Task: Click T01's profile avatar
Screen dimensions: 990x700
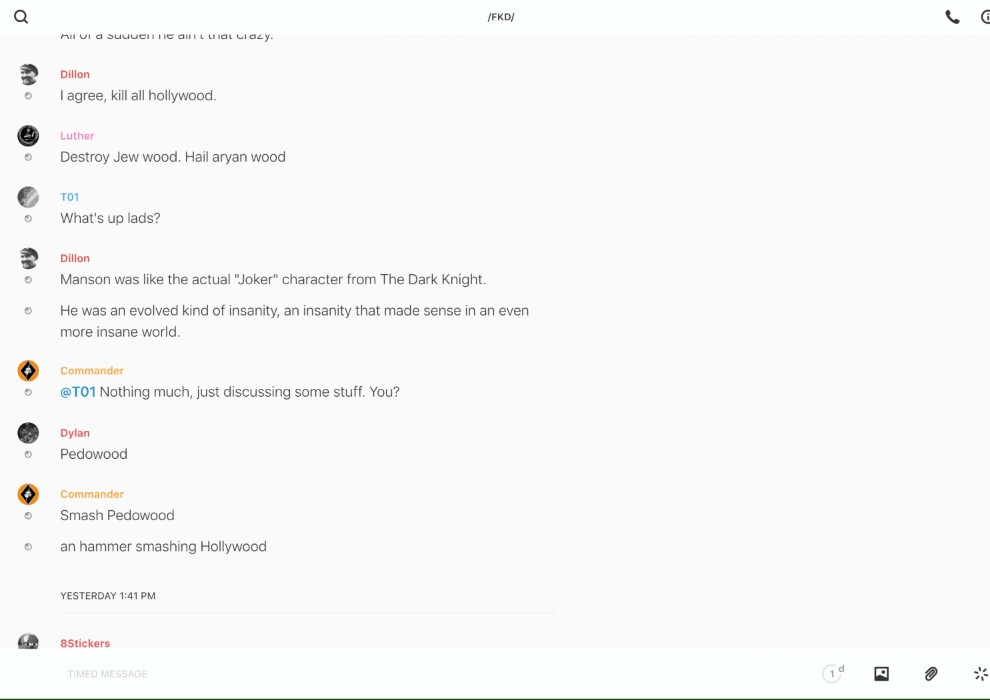Action: click(x=28, y=197)
